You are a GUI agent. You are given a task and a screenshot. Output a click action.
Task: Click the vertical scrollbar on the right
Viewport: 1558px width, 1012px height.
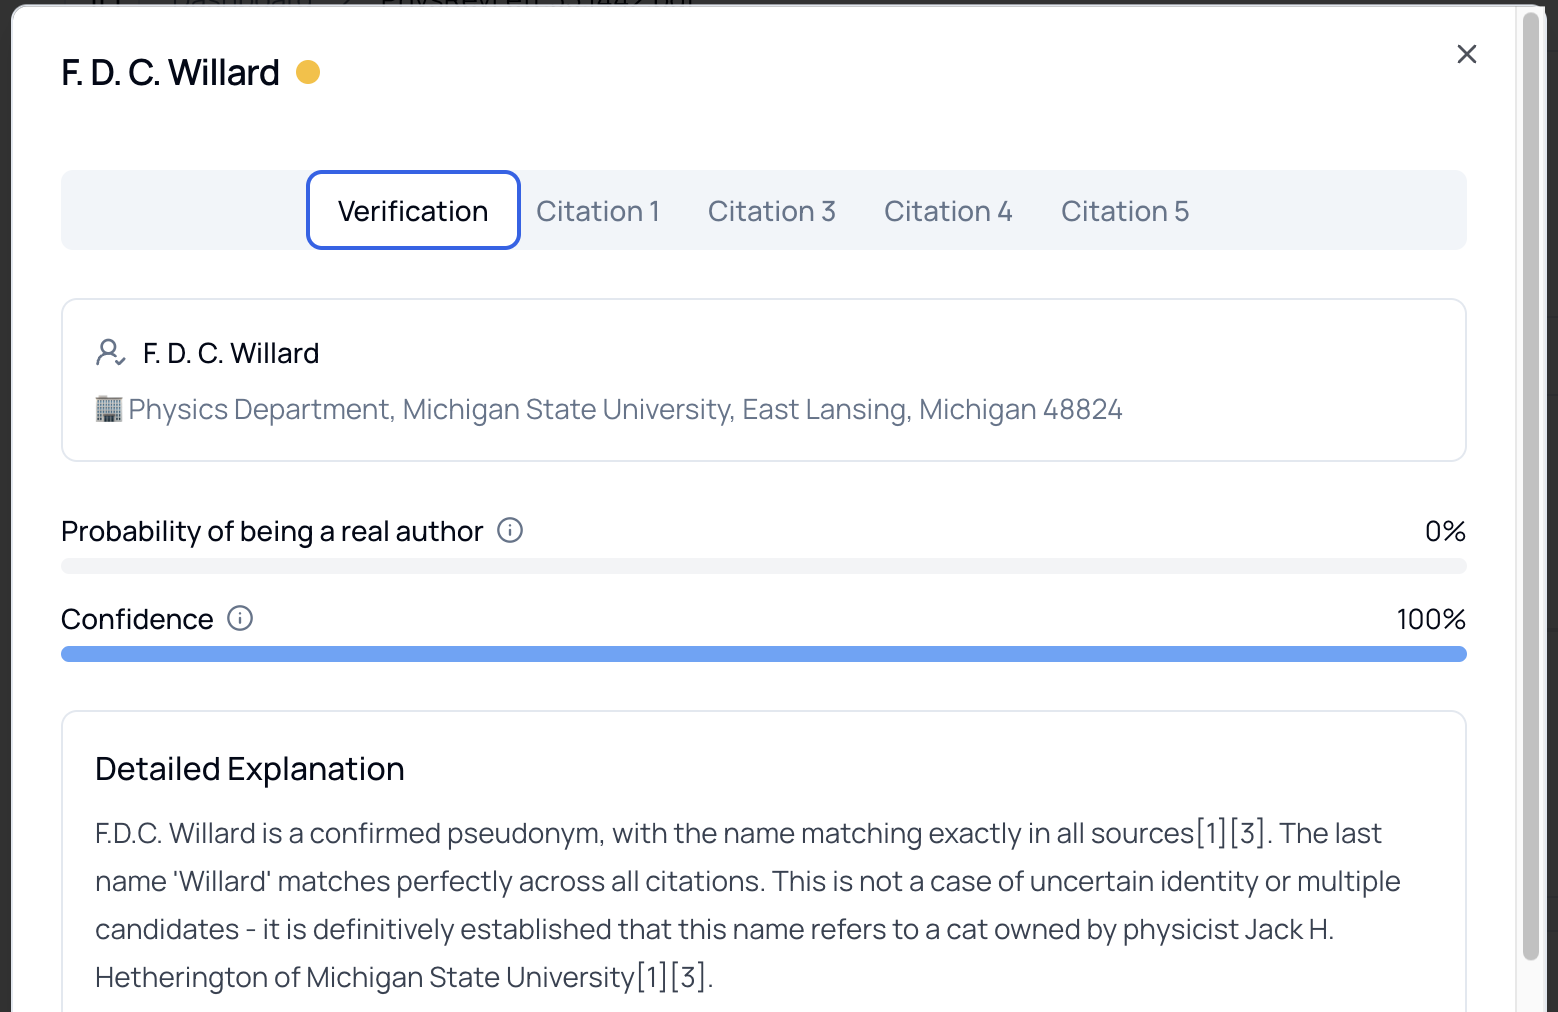pyautogui.click(x=1530, y=480)
